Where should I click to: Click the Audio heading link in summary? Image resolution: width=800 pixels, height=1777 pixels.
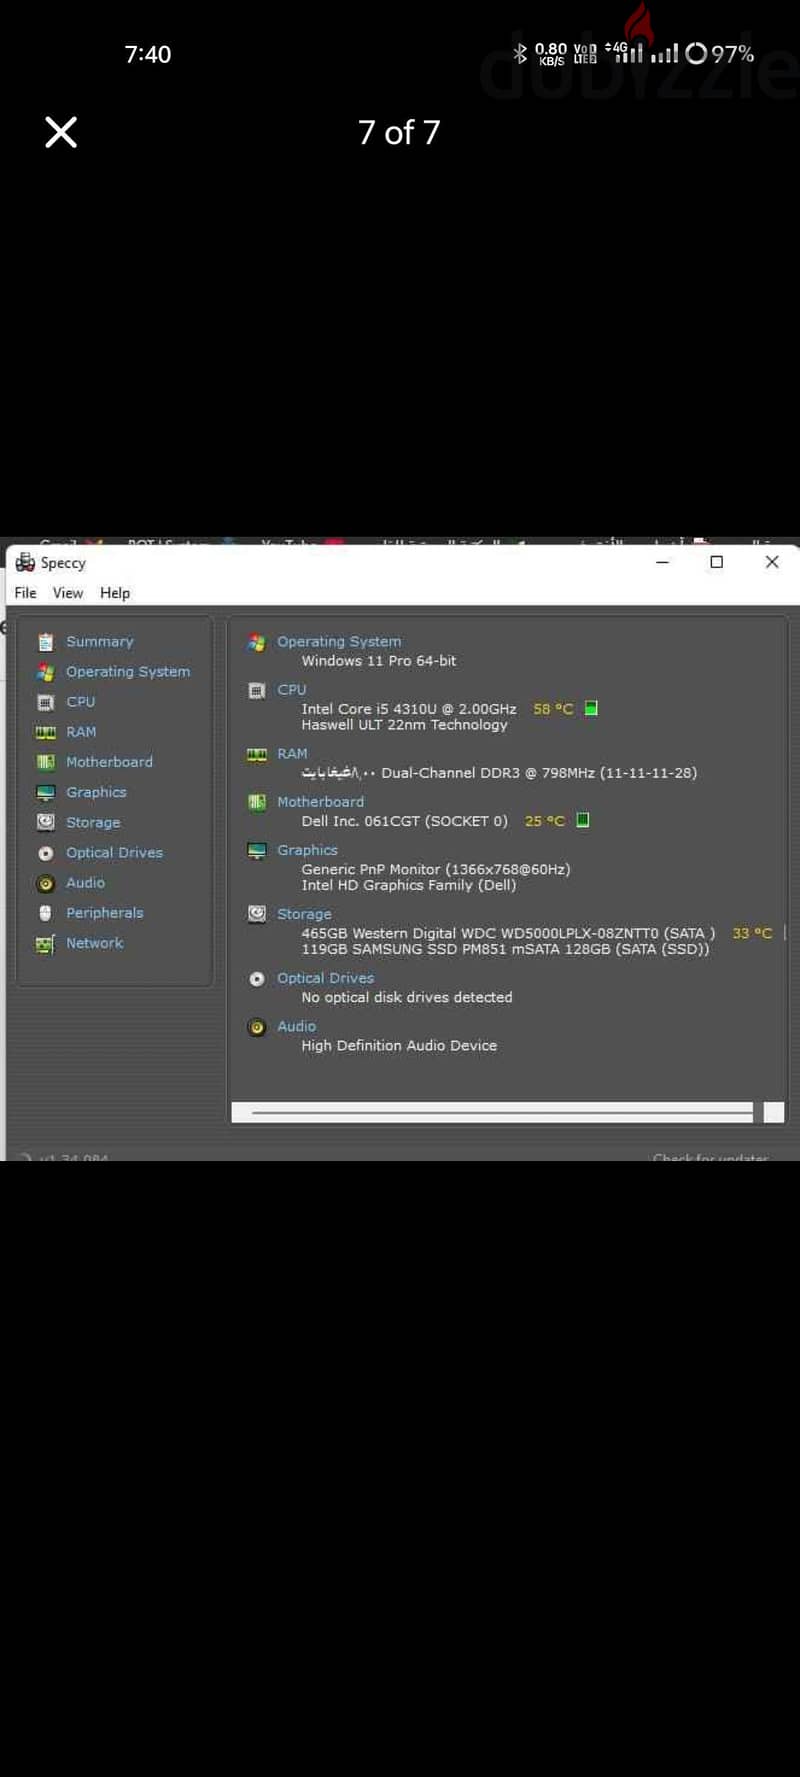pyautogui.click(x=297, y=1026)
